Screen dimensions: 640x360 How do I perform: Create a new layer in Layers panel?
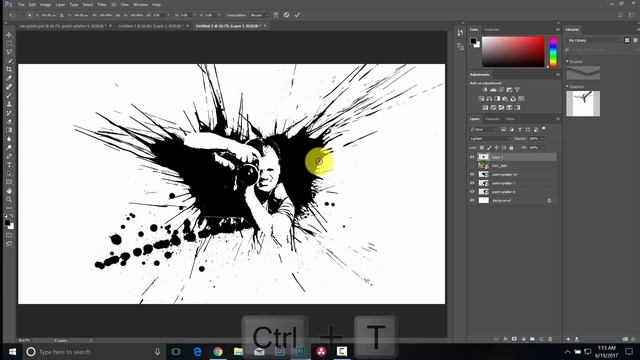[541, 339]
